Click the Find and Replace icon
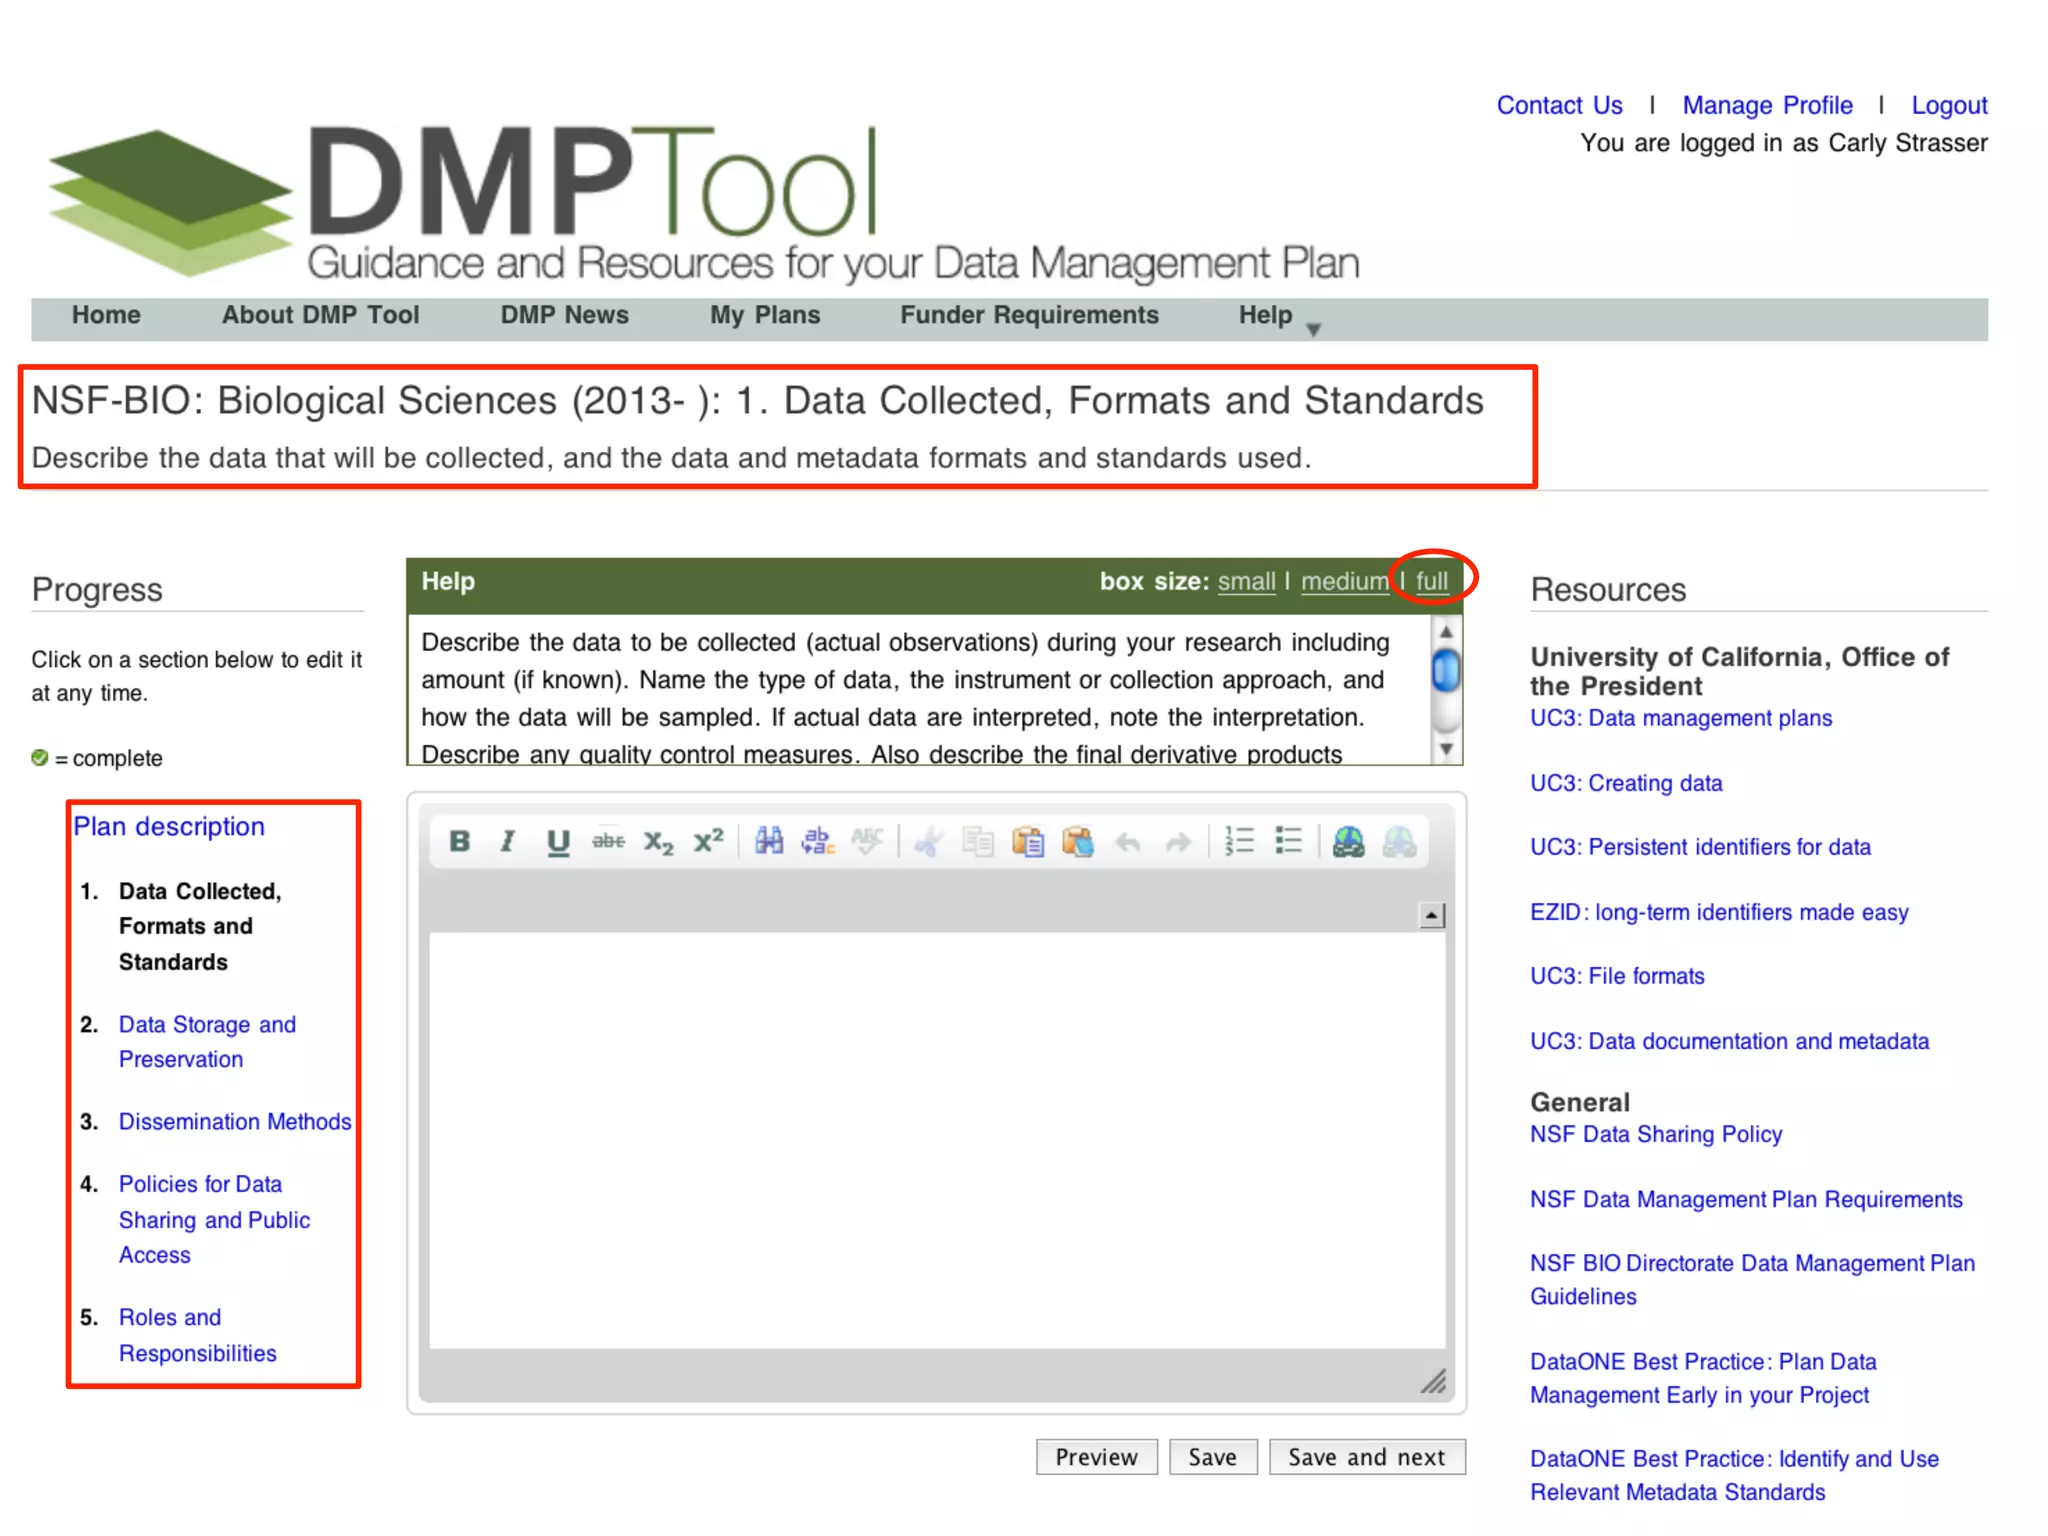Image resolution: width=2048 pixels, height=1536 pixels. tap(818, 842)
